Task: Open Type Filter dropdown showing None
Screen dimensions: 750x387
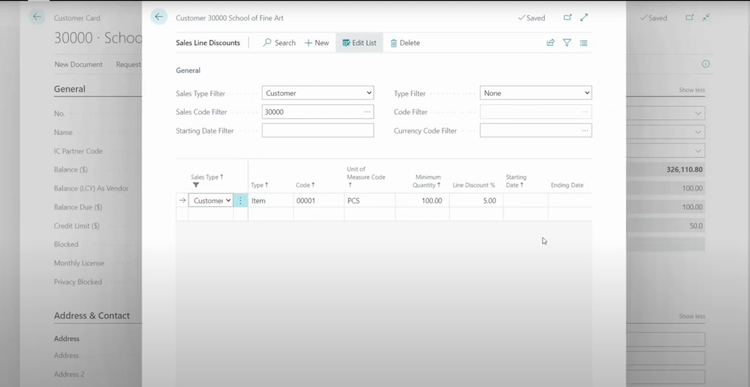Action: 536,93
